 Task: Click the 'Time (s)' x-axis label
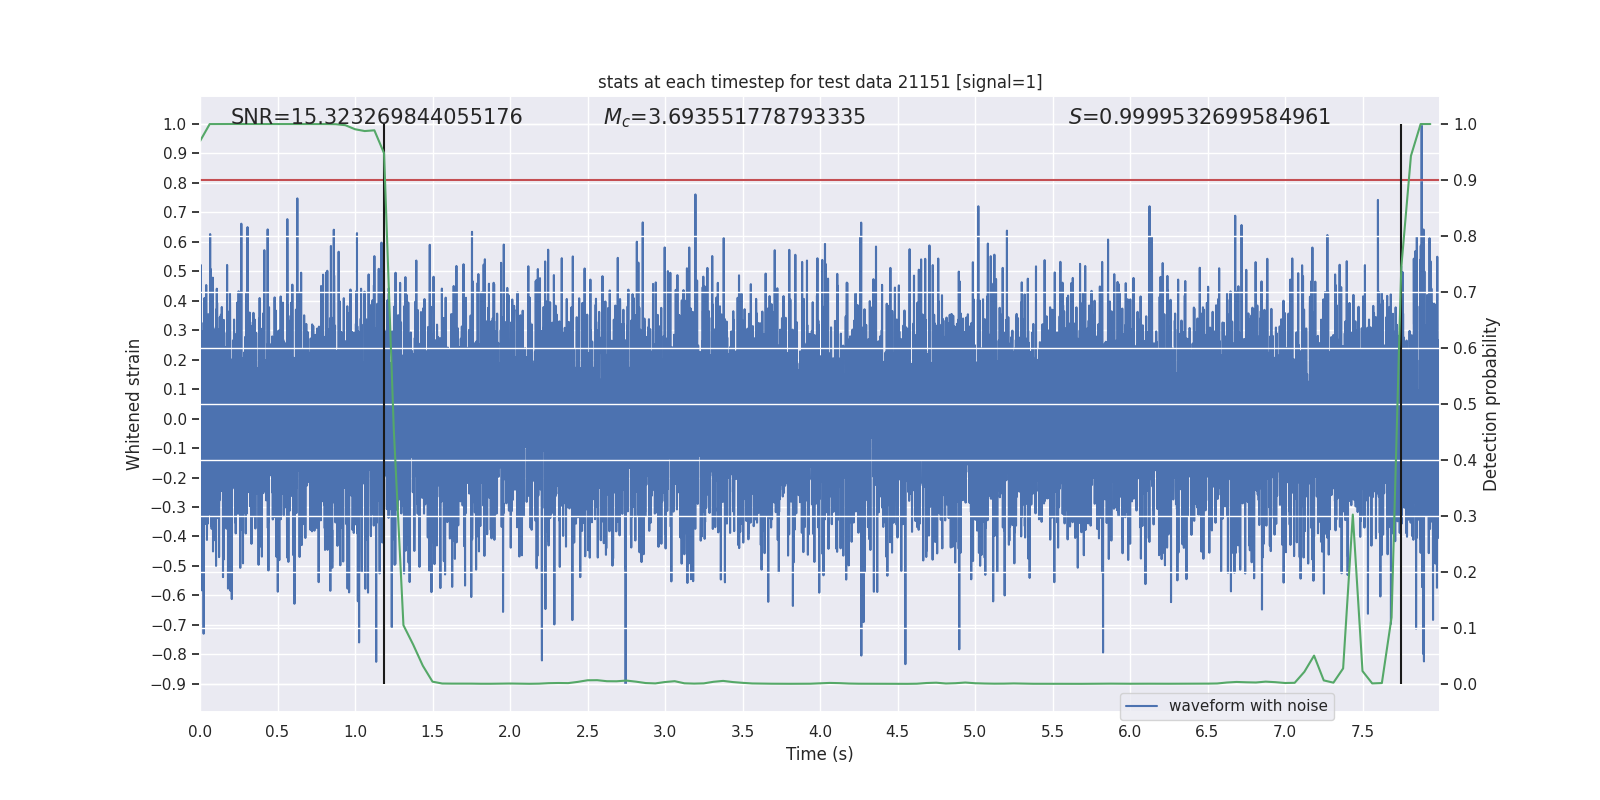(819, 754)
